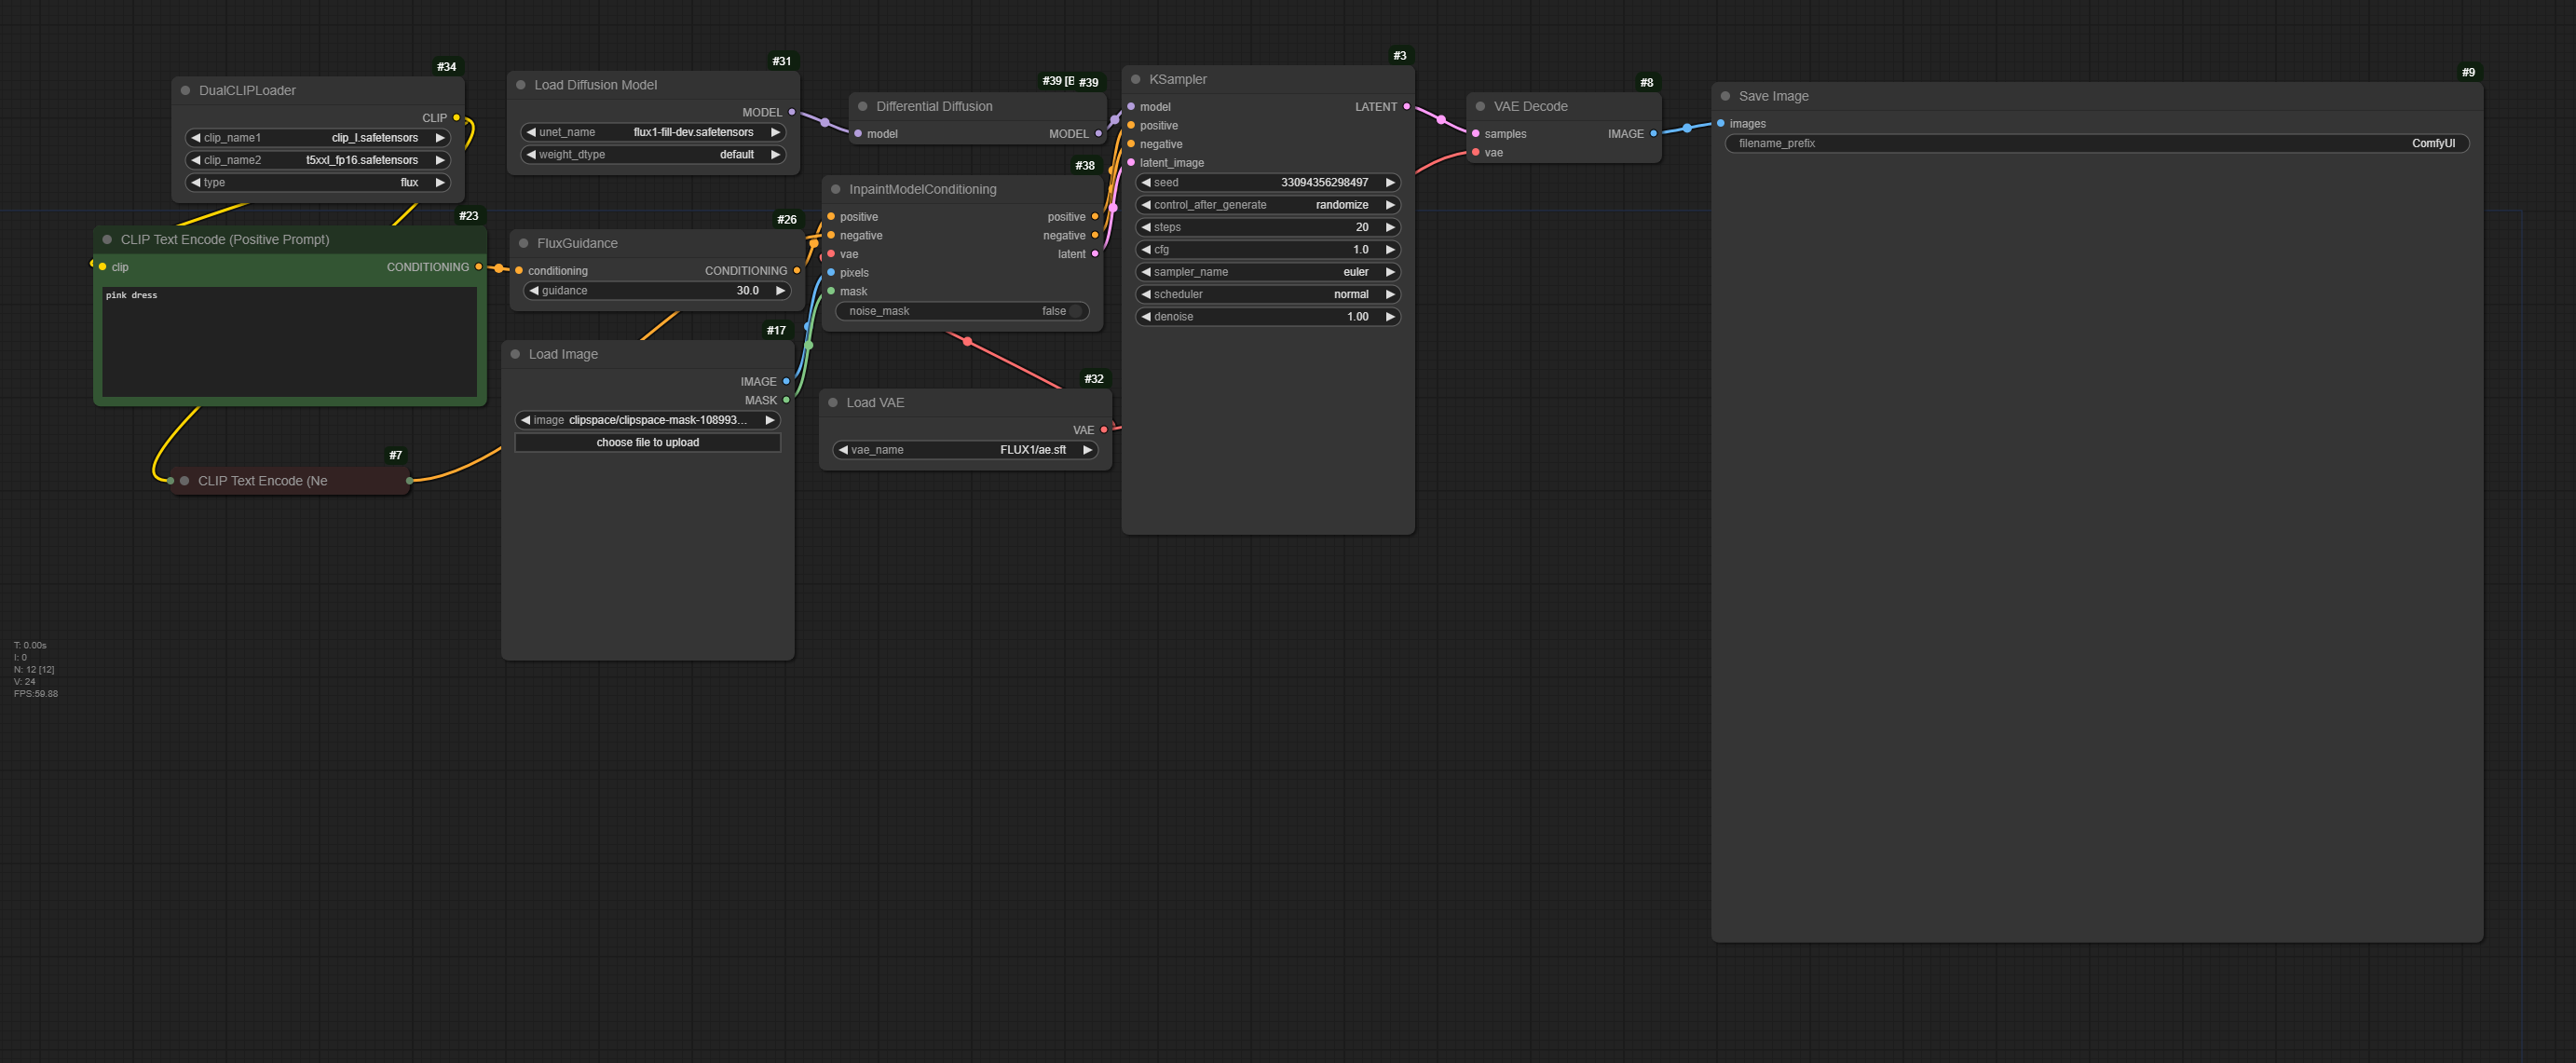
Task: Click the VAE Decode IMAGE output socket
Action: pos(1653,134)
